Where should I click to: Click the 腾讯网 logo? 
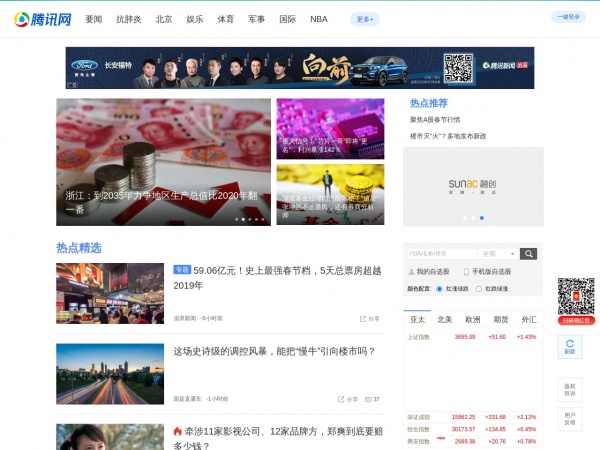42,19
